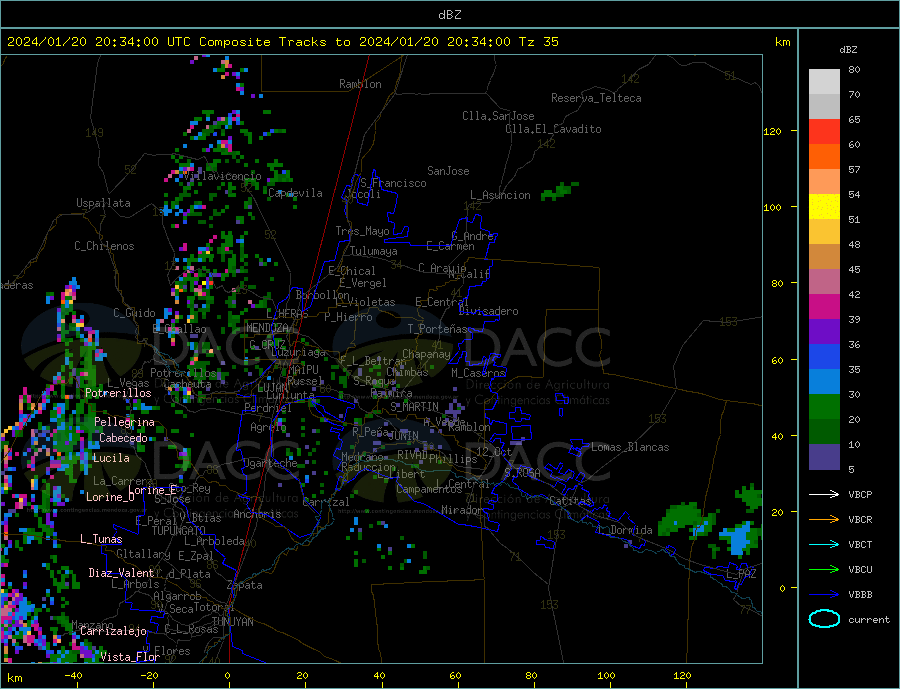Viewport: 900px width, 689px height.
Task: Click the green radar echo near L_Asuncion
Action: coord(560,191)
